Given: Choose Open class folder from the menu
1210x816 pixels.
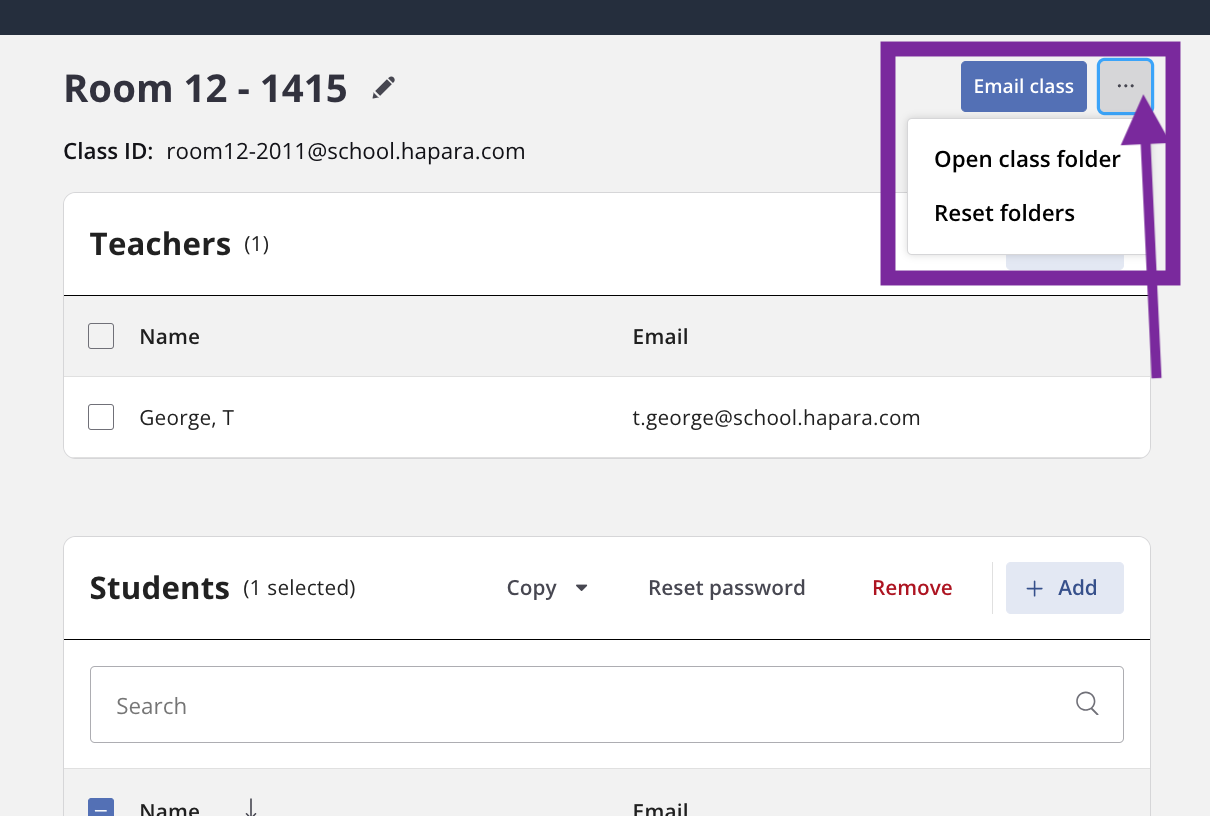Looking at the screenshot, I should (1026, 158).
